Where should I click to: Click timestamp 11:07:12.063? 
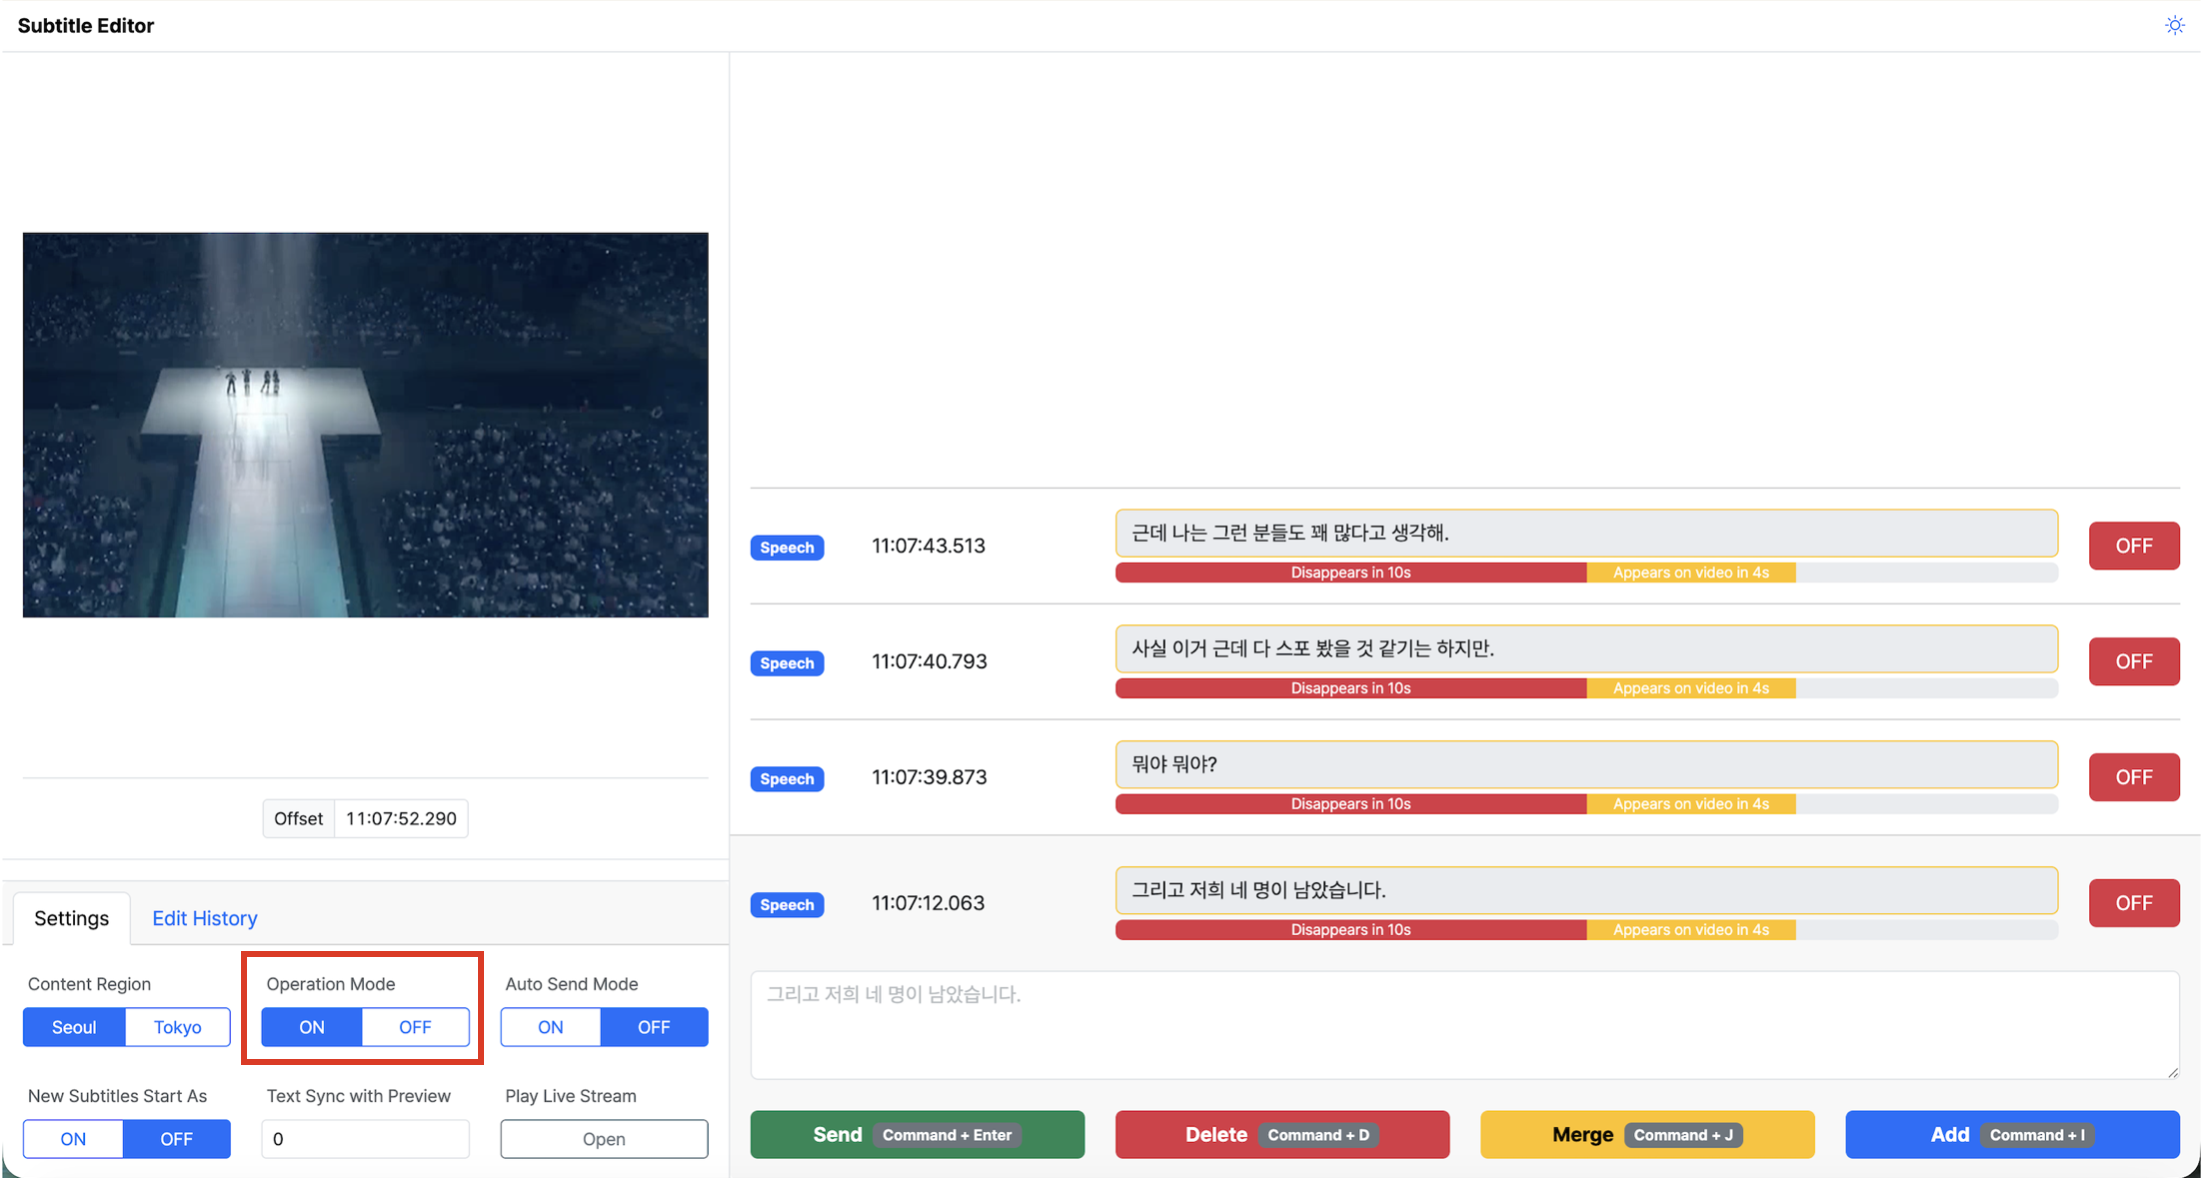928,903
